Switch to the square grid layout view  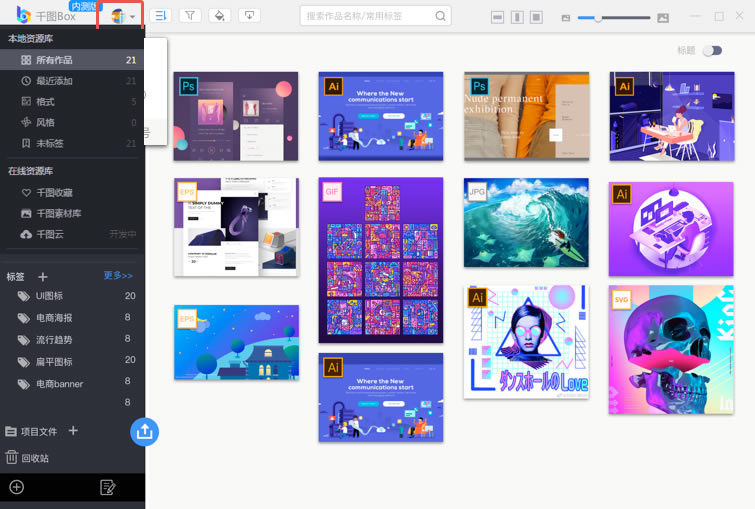(x=536, y=18)
